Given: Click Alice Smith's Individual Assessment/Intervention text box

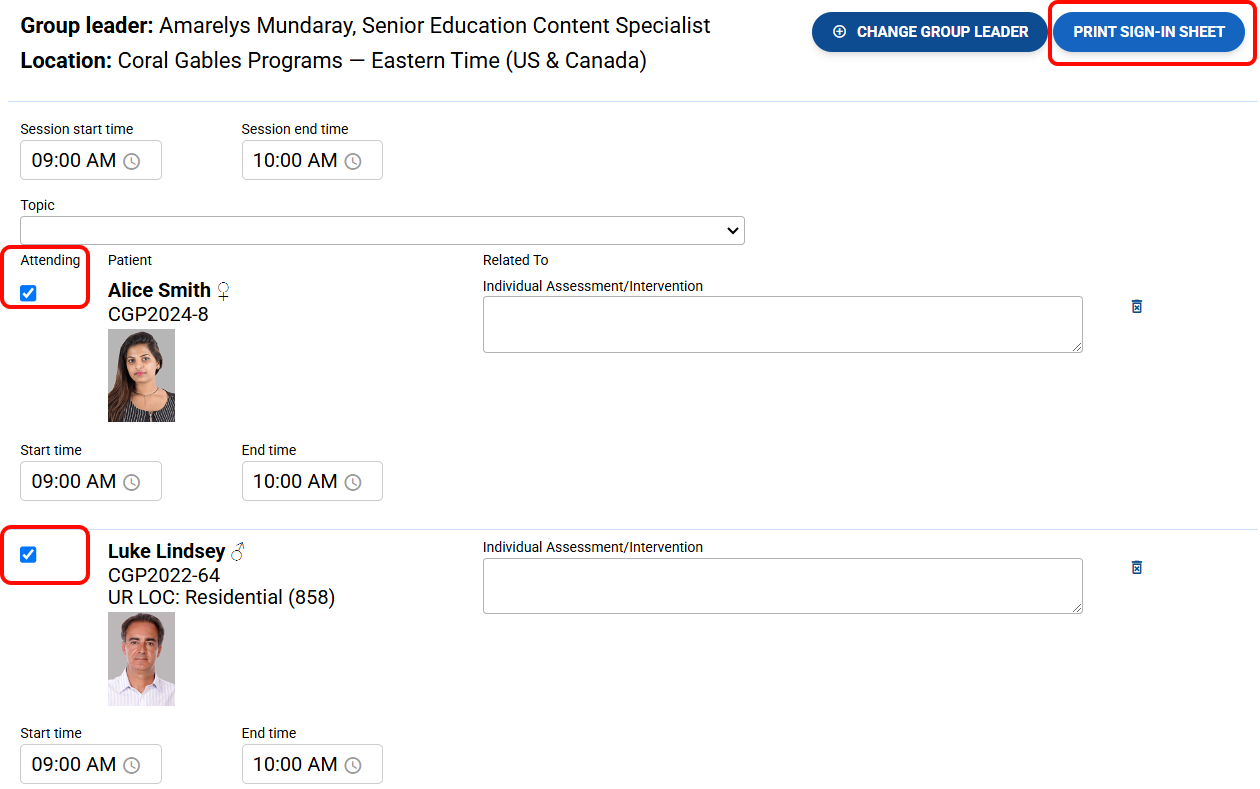Looking at the screenshot, I should (782, 324).
